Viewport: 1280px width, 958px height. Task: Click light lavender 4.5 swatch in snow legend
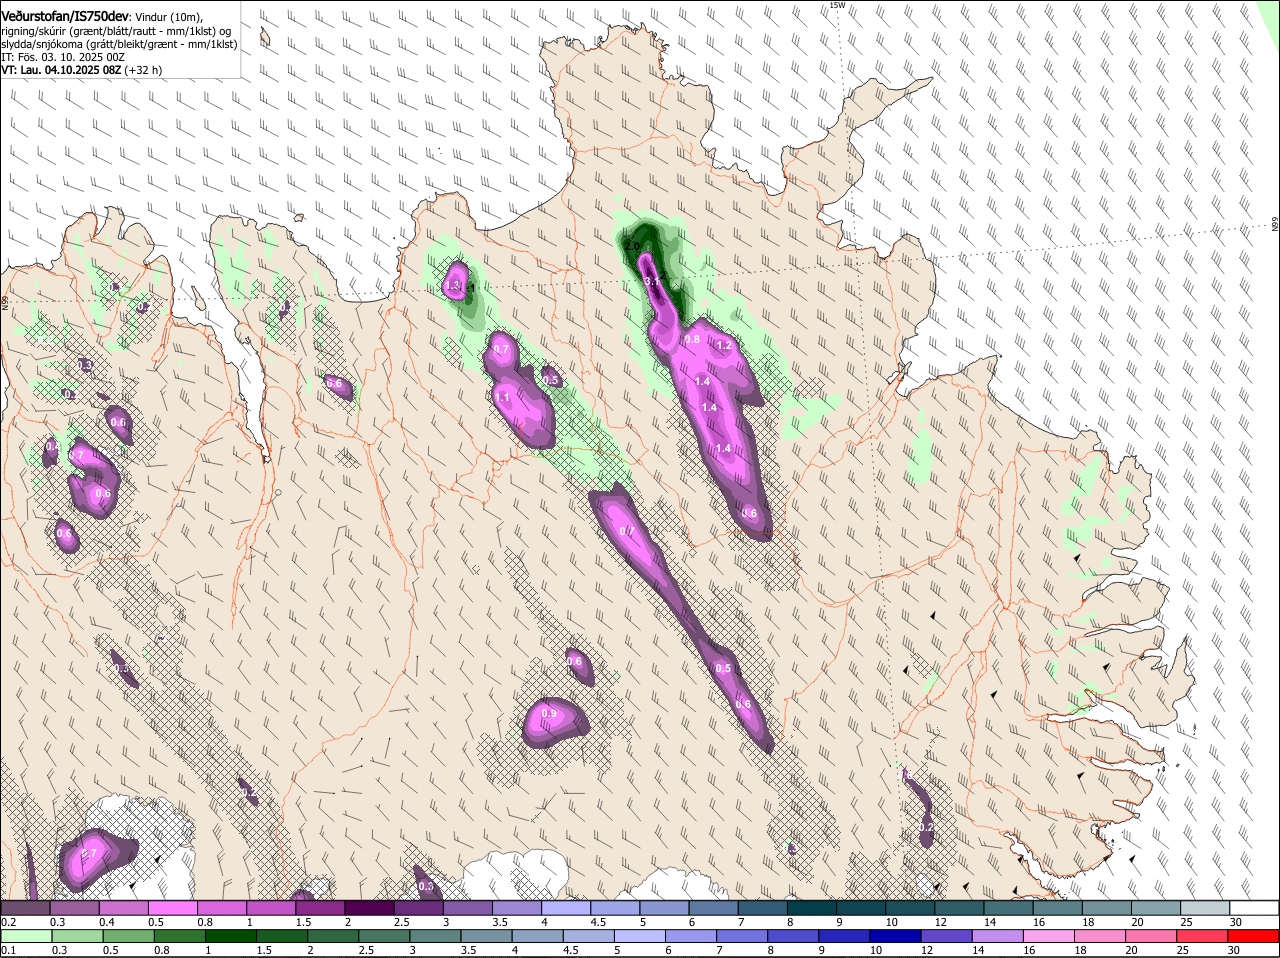[x=613, y=908]
